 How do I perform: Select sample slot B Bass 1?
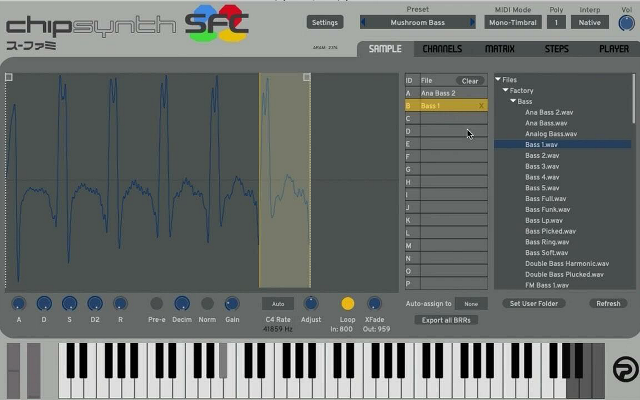pyautogui.click(x=446, y=106)
